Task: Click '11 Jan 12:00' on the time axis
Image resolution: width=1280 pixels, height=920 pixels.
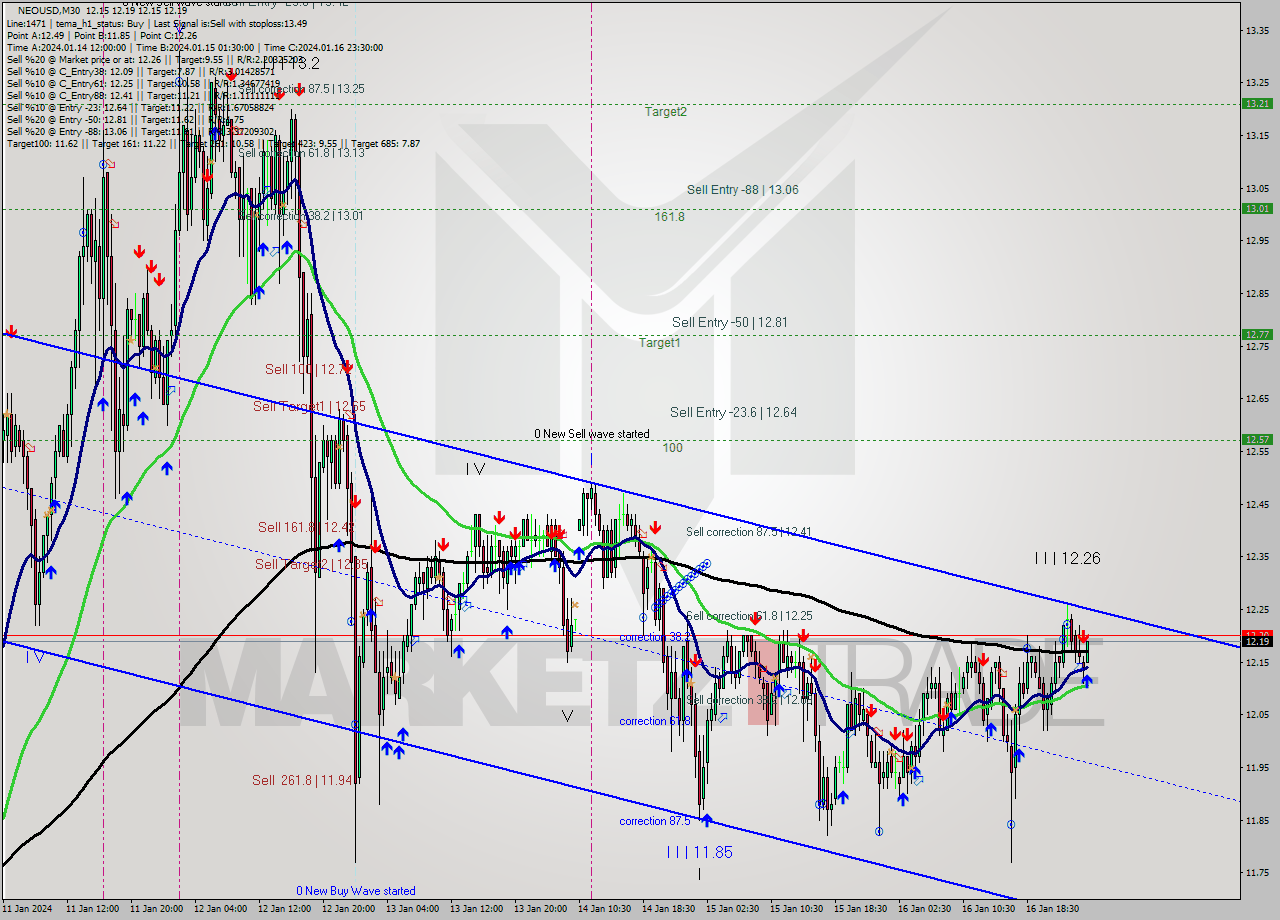Action: click(x=91, y=909)
